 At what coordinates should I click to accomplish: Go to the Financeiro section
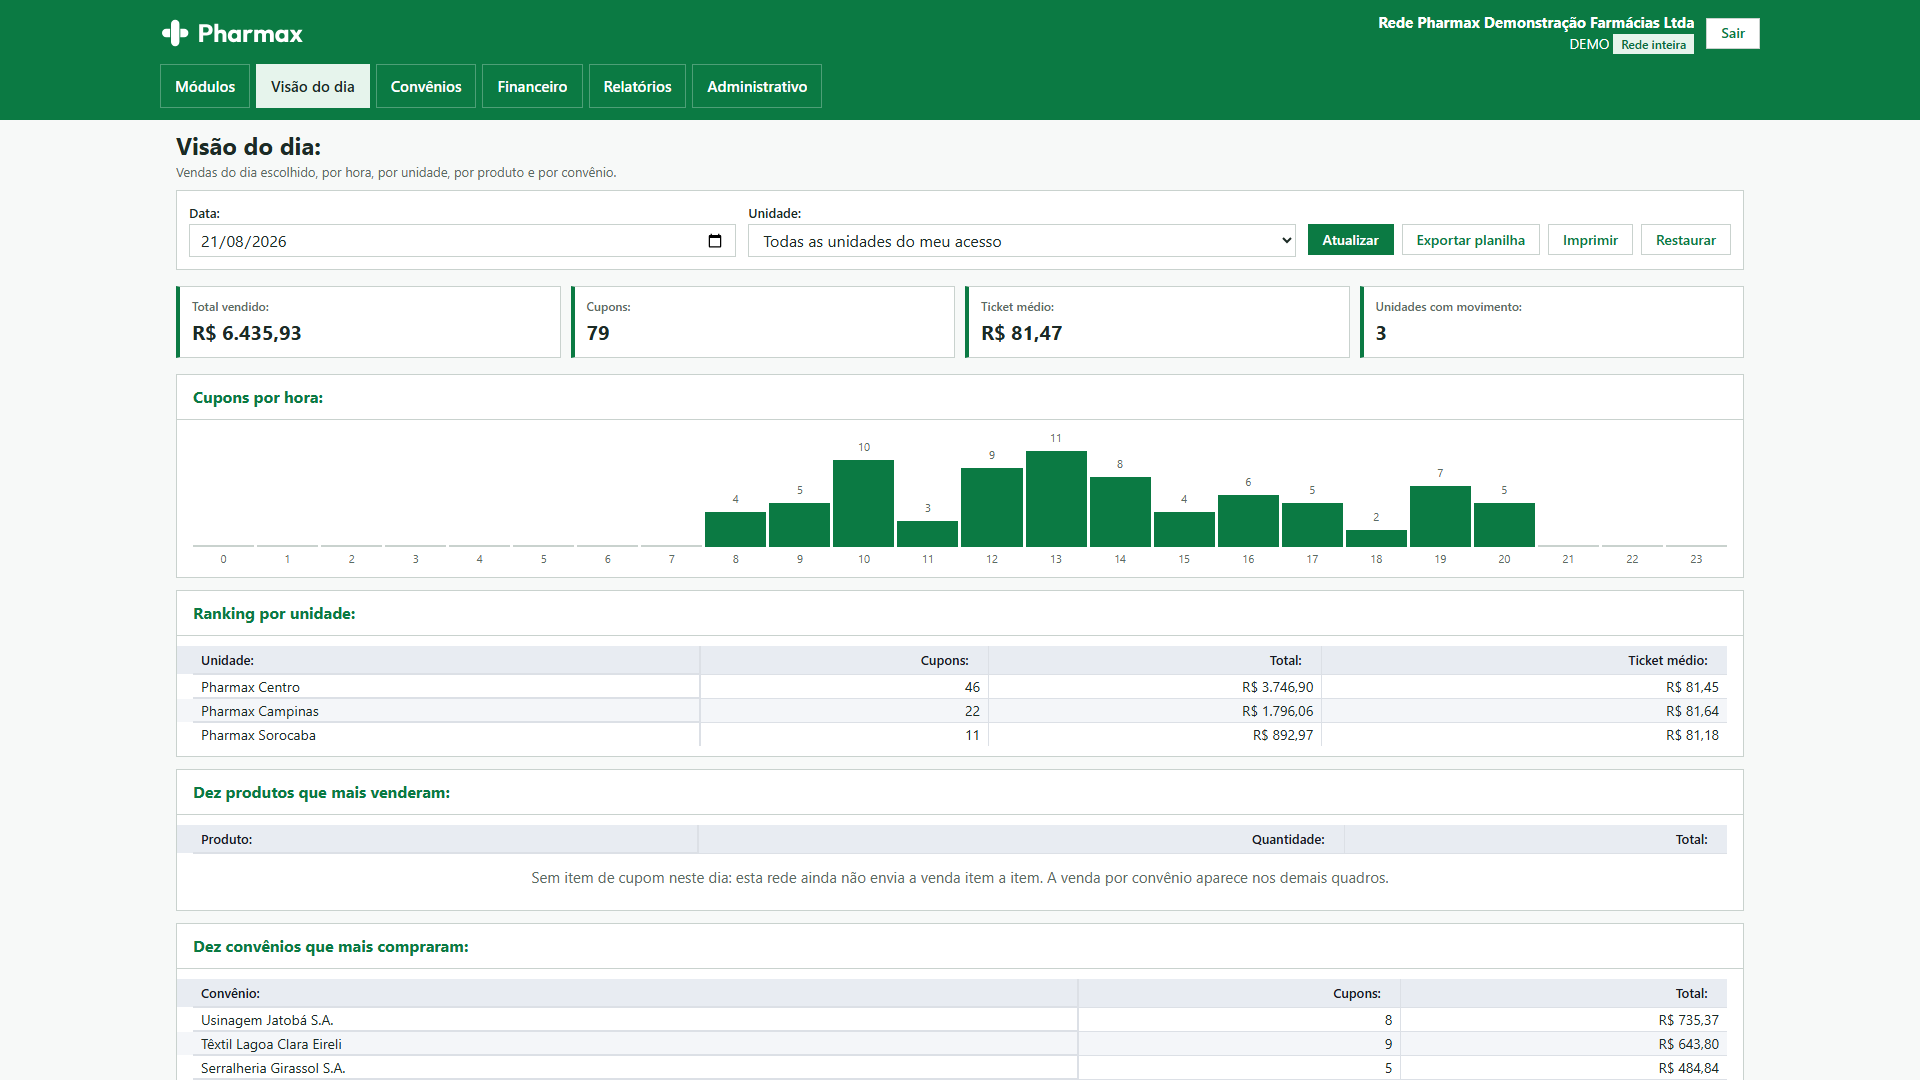coord(532,86)
